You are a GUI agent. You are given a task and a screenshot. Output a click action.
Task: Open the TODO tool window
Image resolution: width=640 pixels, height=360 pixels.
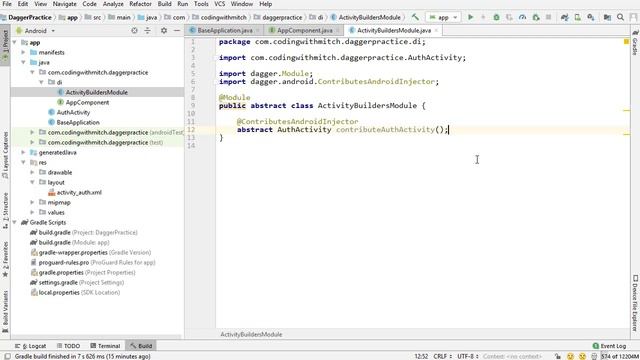click(x=69, y=346)
